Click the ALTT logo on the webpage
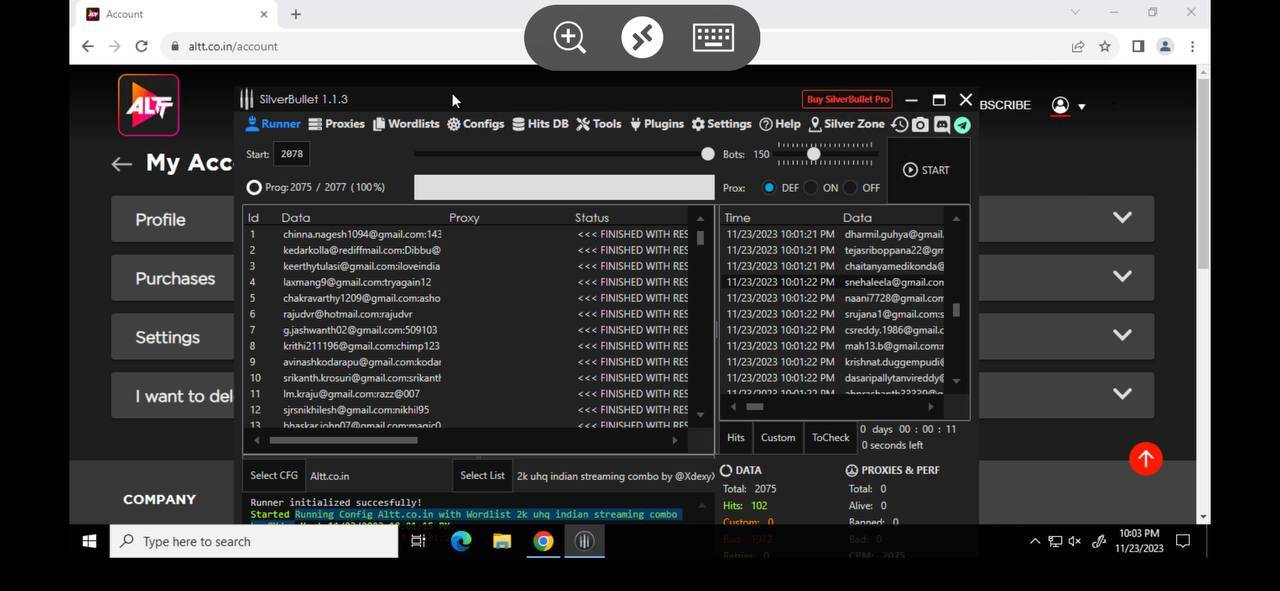Viewport: 1280px width, 591px height. 149,105
